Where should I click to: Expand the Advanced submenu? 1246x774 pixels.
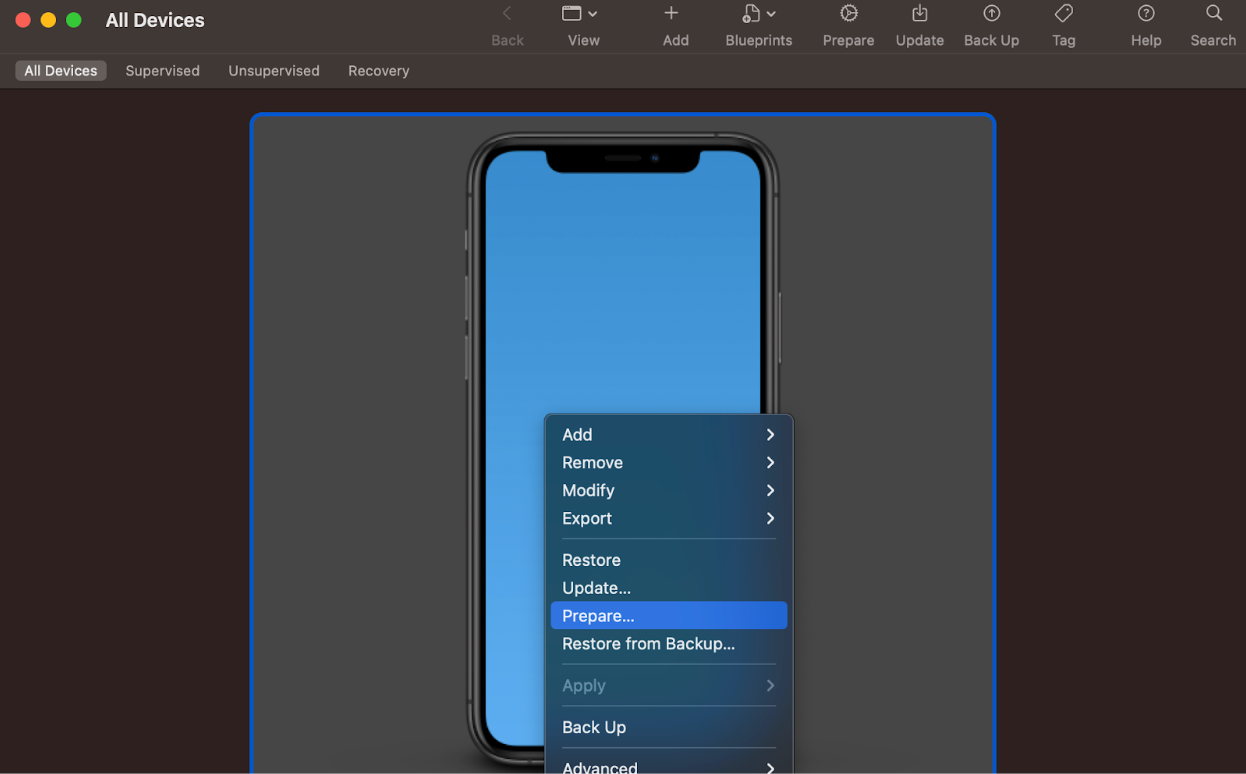click(x=668, y=765)
